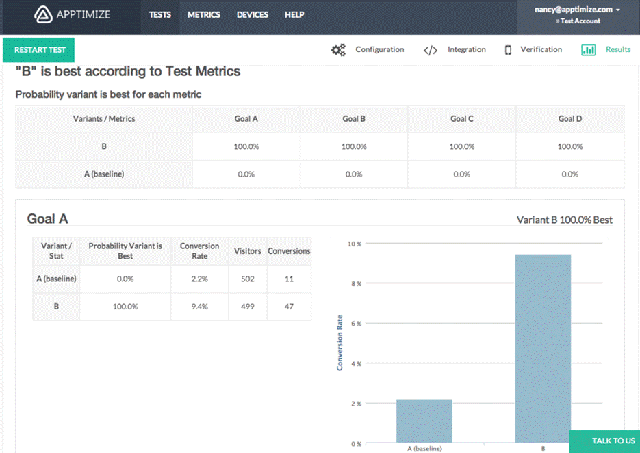Screen dimensions: 640x453
Task: Click the A (baseline) bar in chart
Action: coord(424,420)
